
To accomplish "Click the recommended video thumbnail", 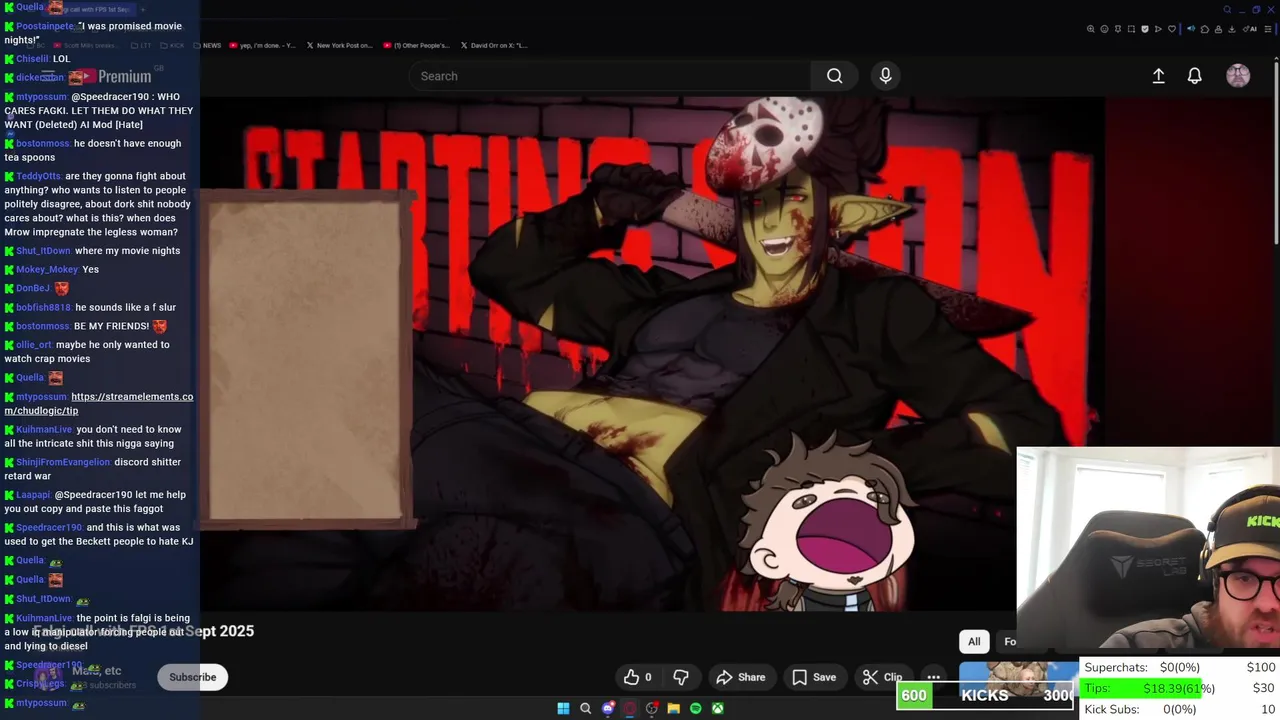I will pyautogui.click(x=1018, y=681).
